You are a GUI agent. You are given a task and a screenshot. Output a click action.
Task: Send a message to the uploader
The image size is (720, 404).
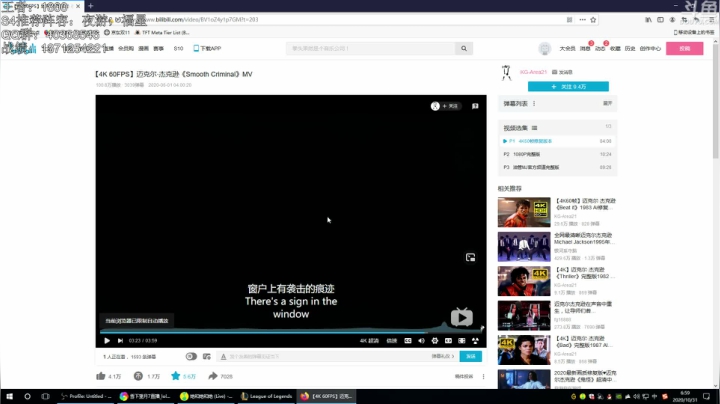tap(562, 72)
